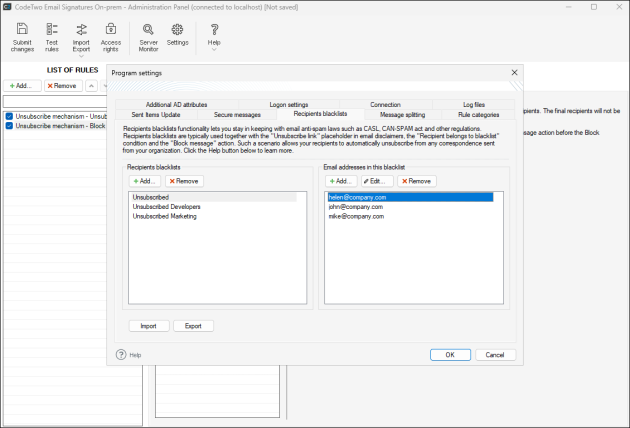This screenshot has width=630, height=428.
Task: Move the selected rule up with arrow button
Action: tap(91, 86)
